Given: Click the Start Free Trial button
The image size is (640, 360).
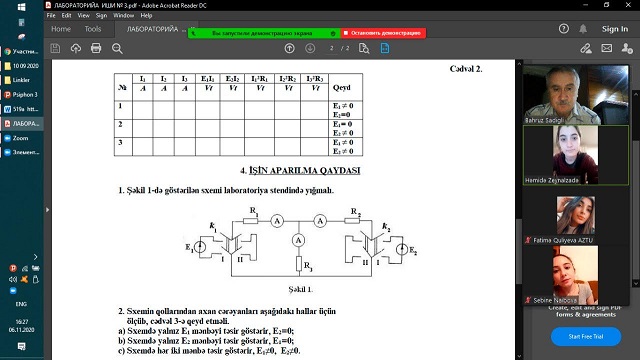Looking at the screenshot, I should pyautogui.click(x=586, y=336).
